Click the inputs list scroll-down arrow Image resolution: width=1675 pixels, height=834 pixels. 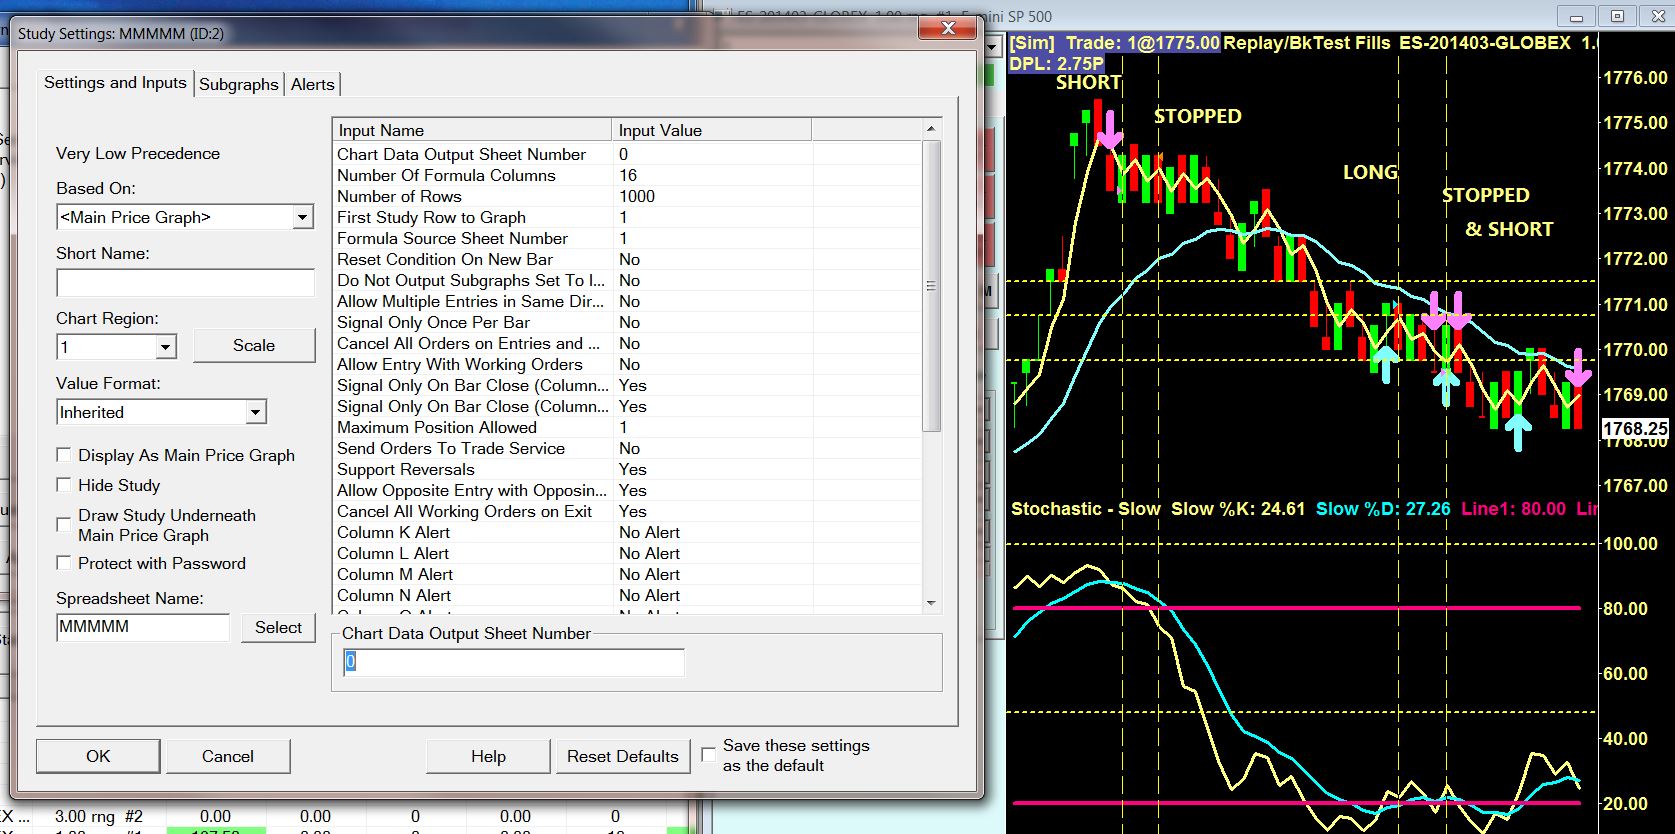[x=931, y=603]
